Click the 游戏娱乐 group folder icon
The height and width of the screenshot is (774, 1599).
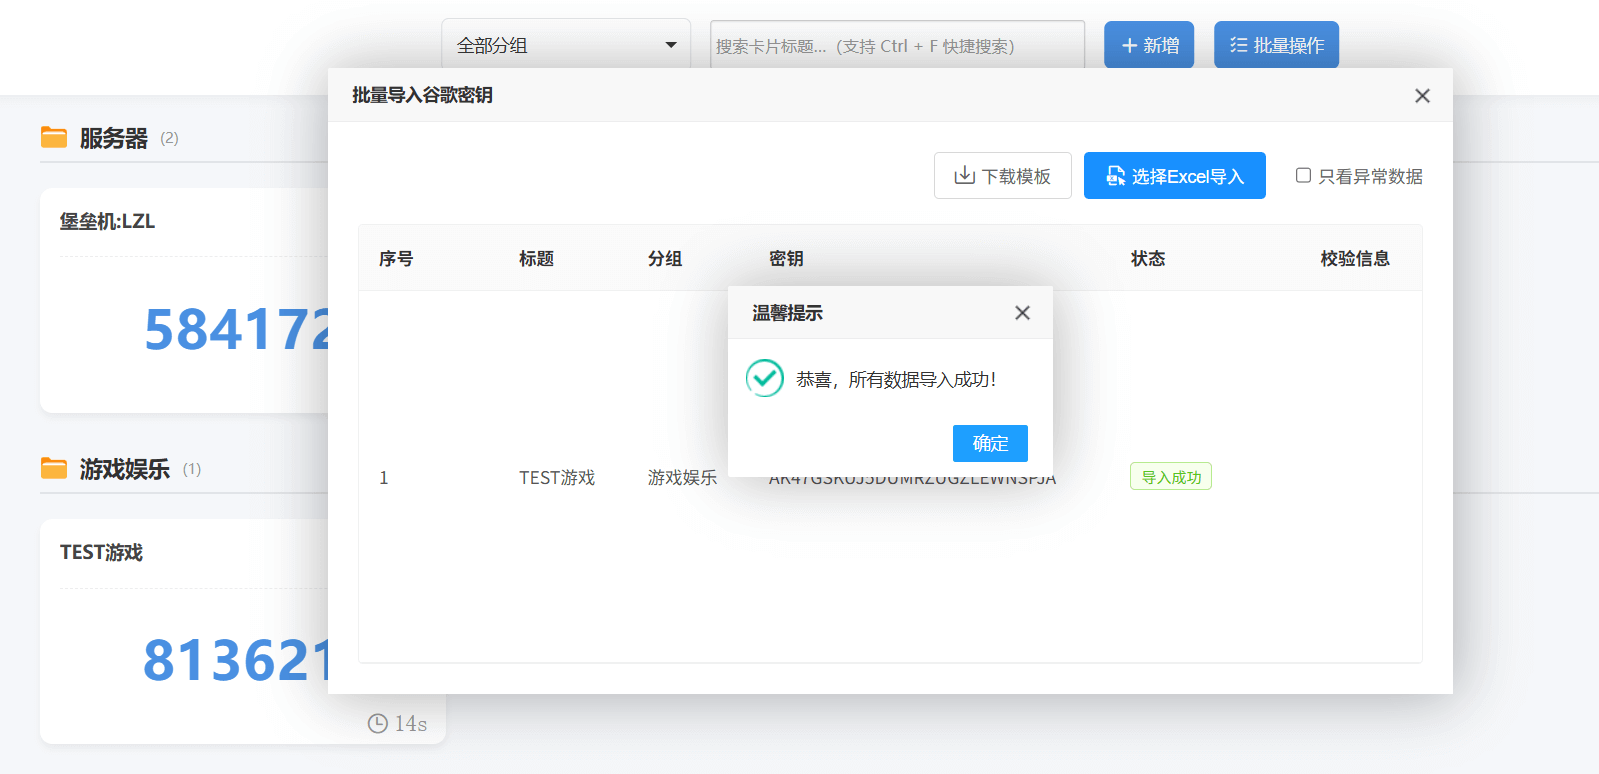click(x=54, y=468)
